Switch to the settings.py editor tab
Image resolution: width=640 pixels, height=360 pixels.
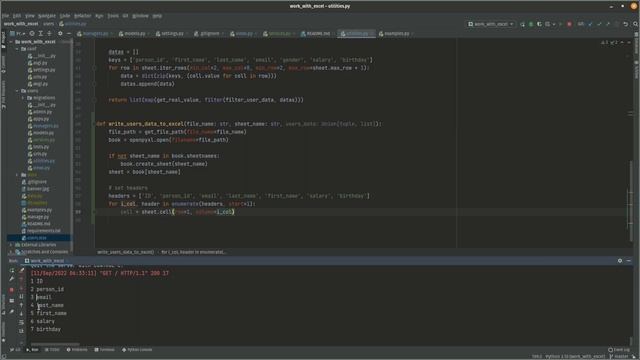click(171, 33)
